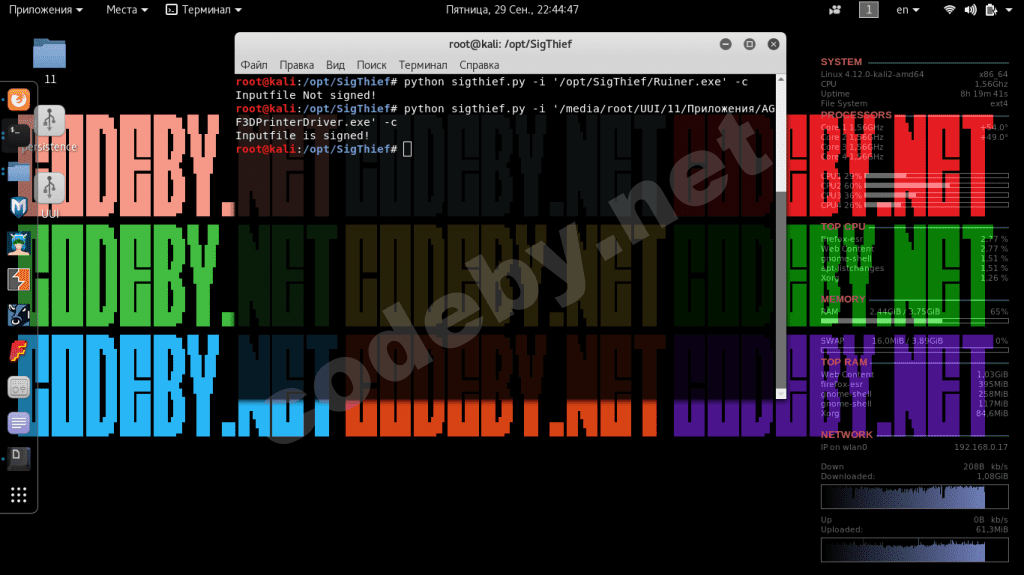Open the Terminal icon in the dock
The width and height of the screenshot is (1024, 575).
(18, 135)
